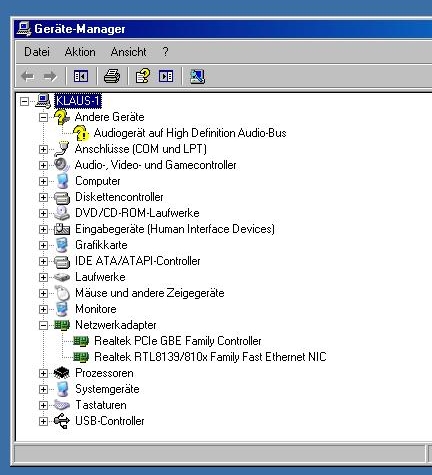Click the Geräte-Manager title bar icon
This screenshot has height=475, width=432.
pos(24,29)
